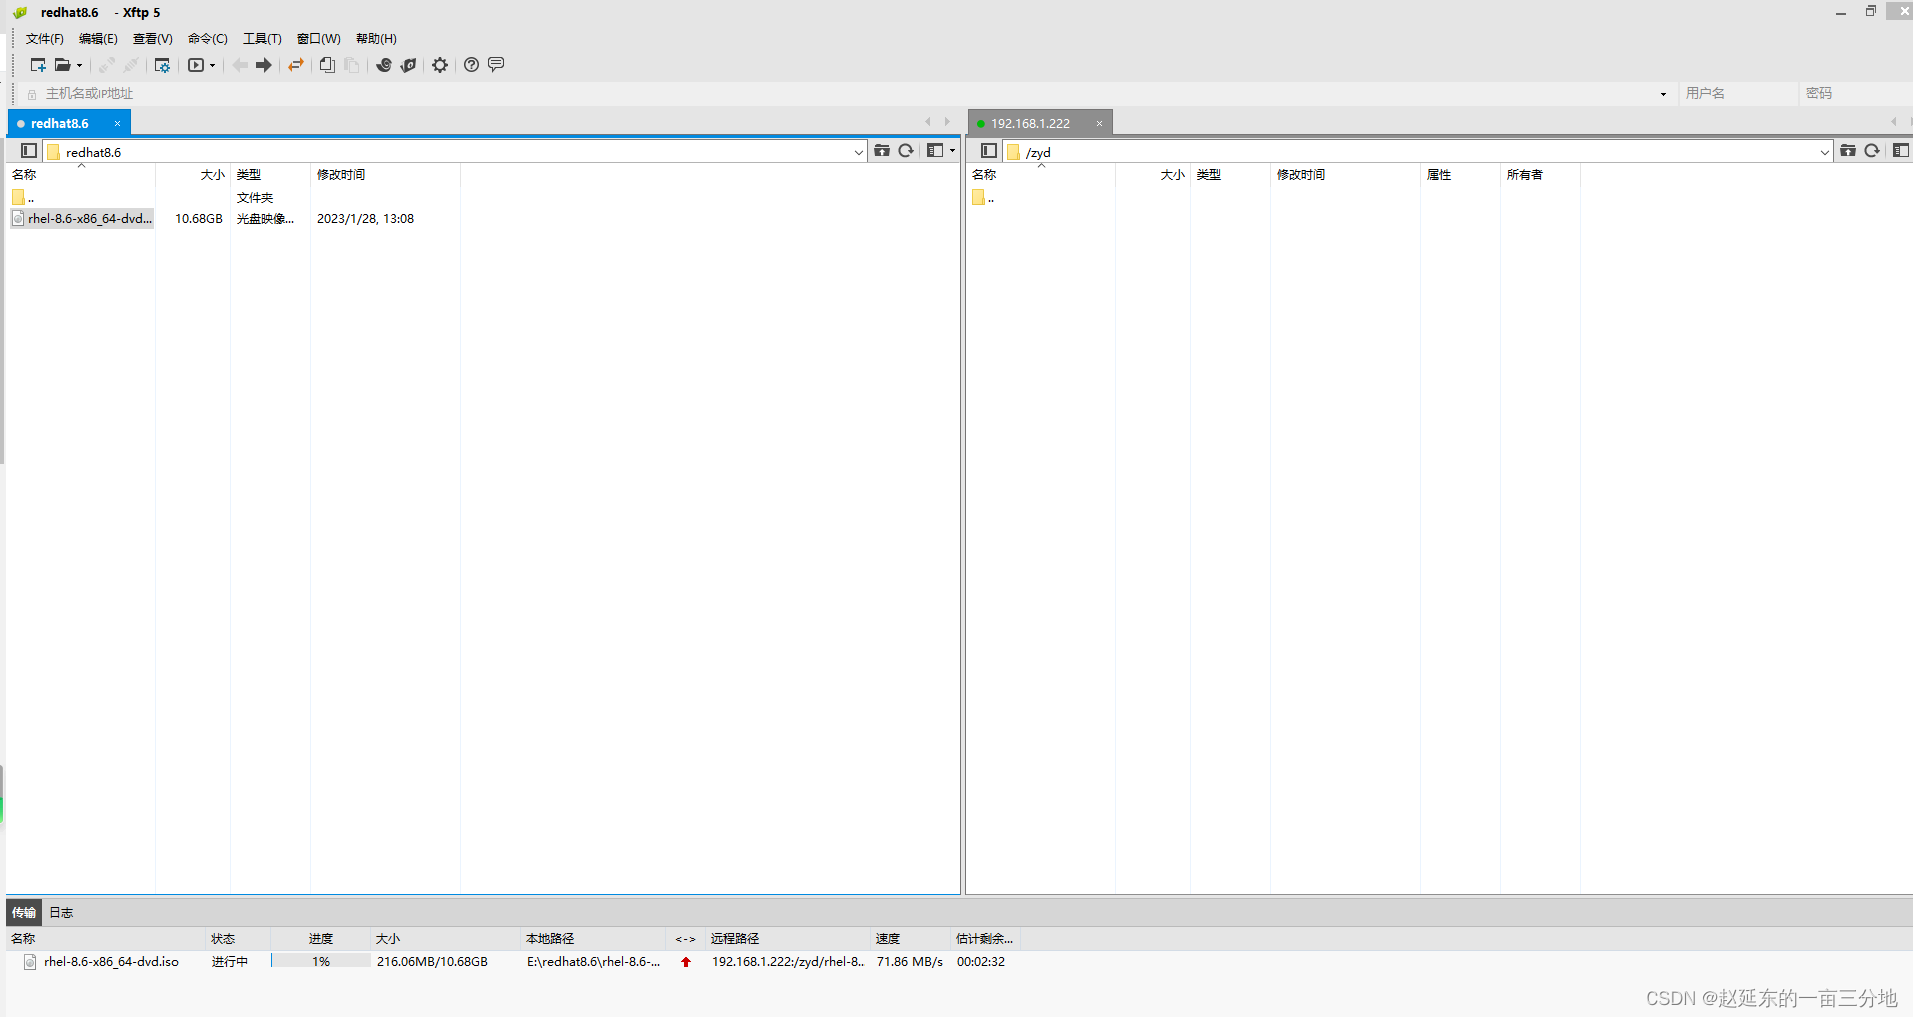Open the 文件(F) menu
This screenshot has height=1017, width=1913.
(45, 39)
